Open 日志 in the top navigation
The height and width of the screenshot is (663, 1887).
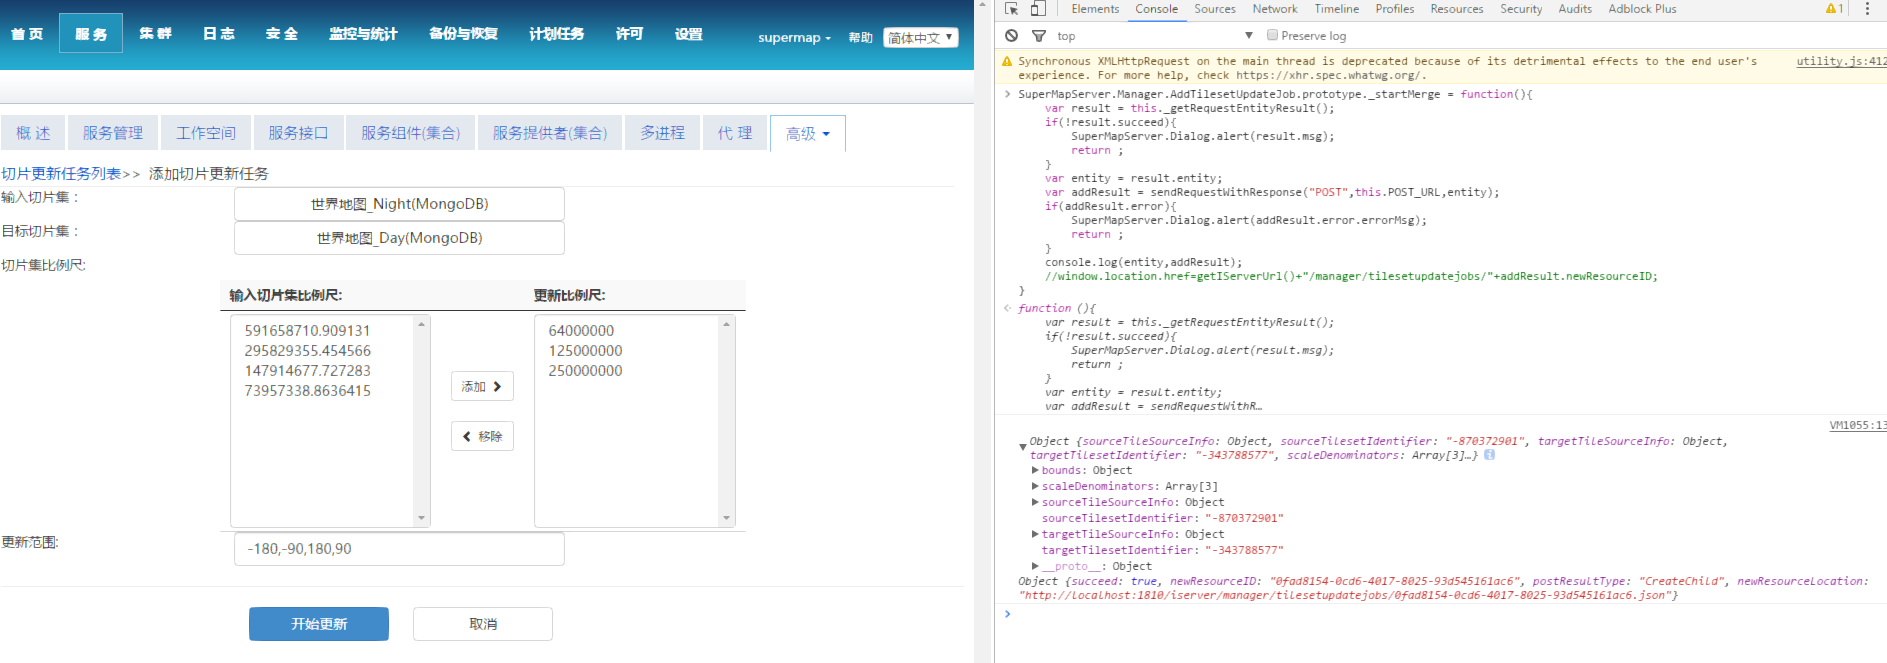218,34
